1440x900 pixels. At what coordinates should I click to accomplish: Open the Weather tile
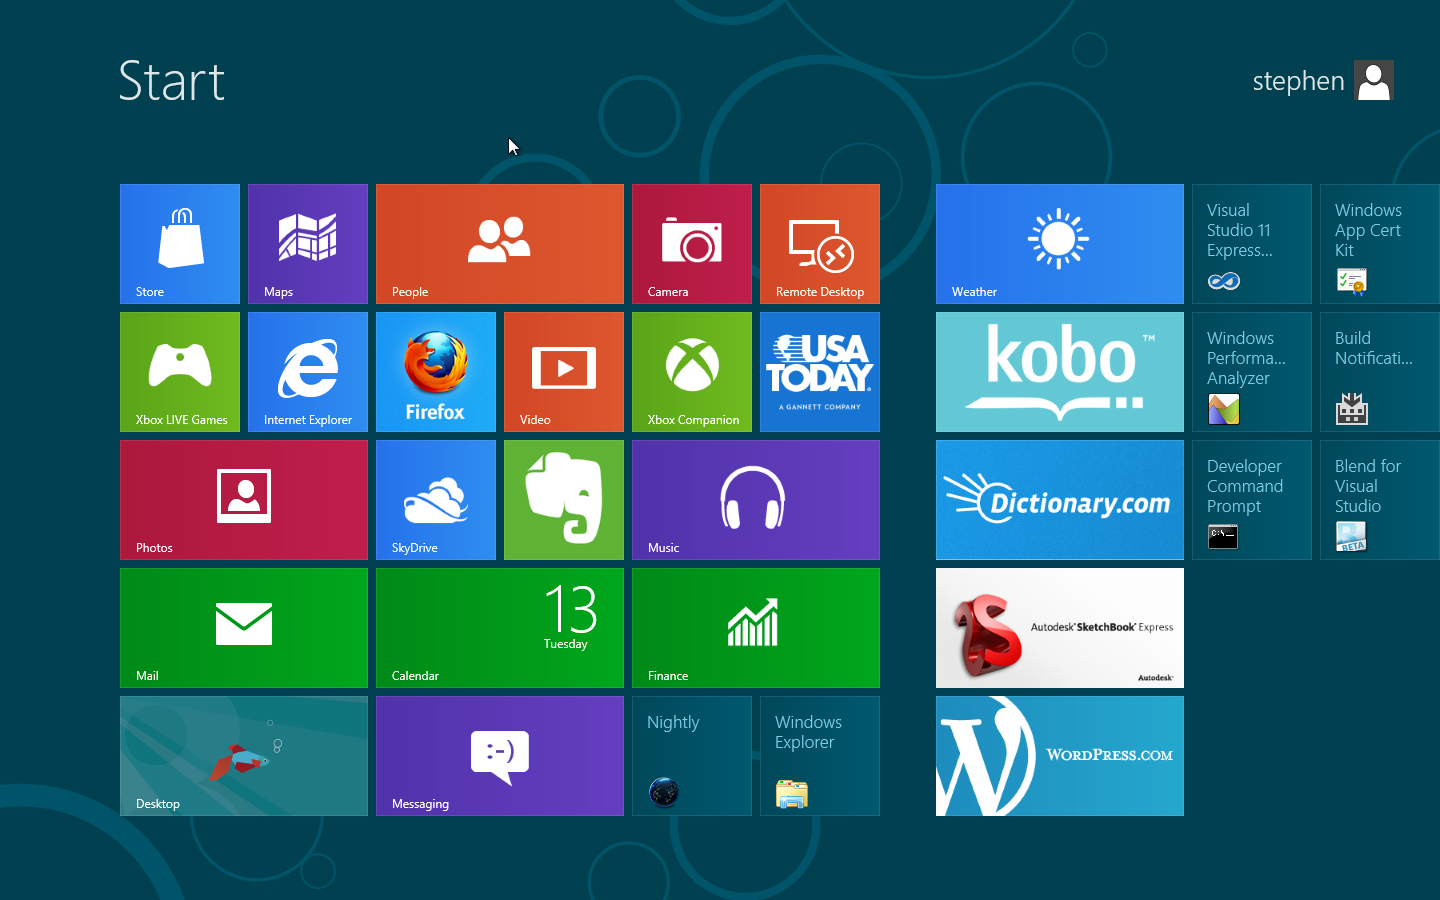click(x=1060, y=243)
